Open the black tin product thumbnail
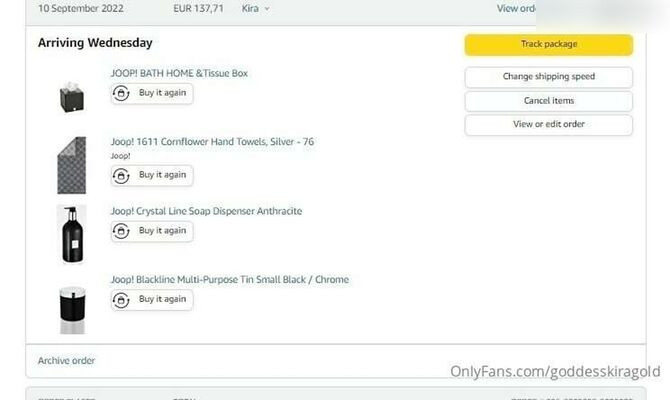Screen dimensions: 670x400 [x=72, y=310]
